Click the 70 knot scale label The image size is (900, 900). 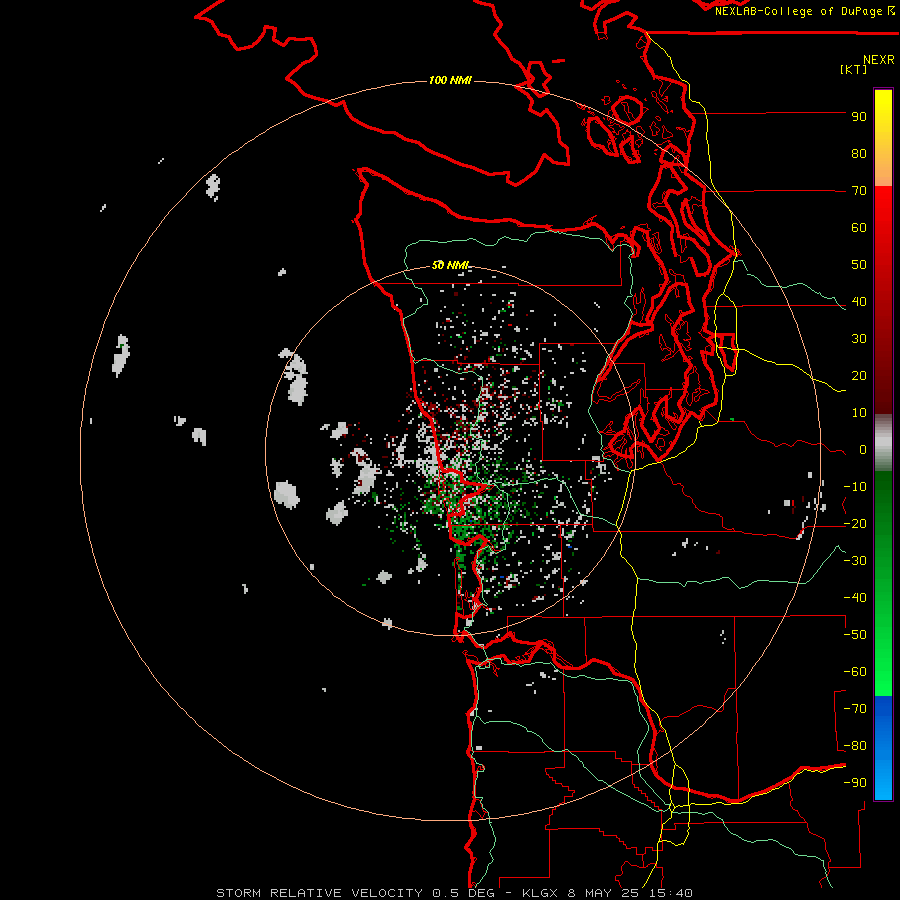pos(859,191)
